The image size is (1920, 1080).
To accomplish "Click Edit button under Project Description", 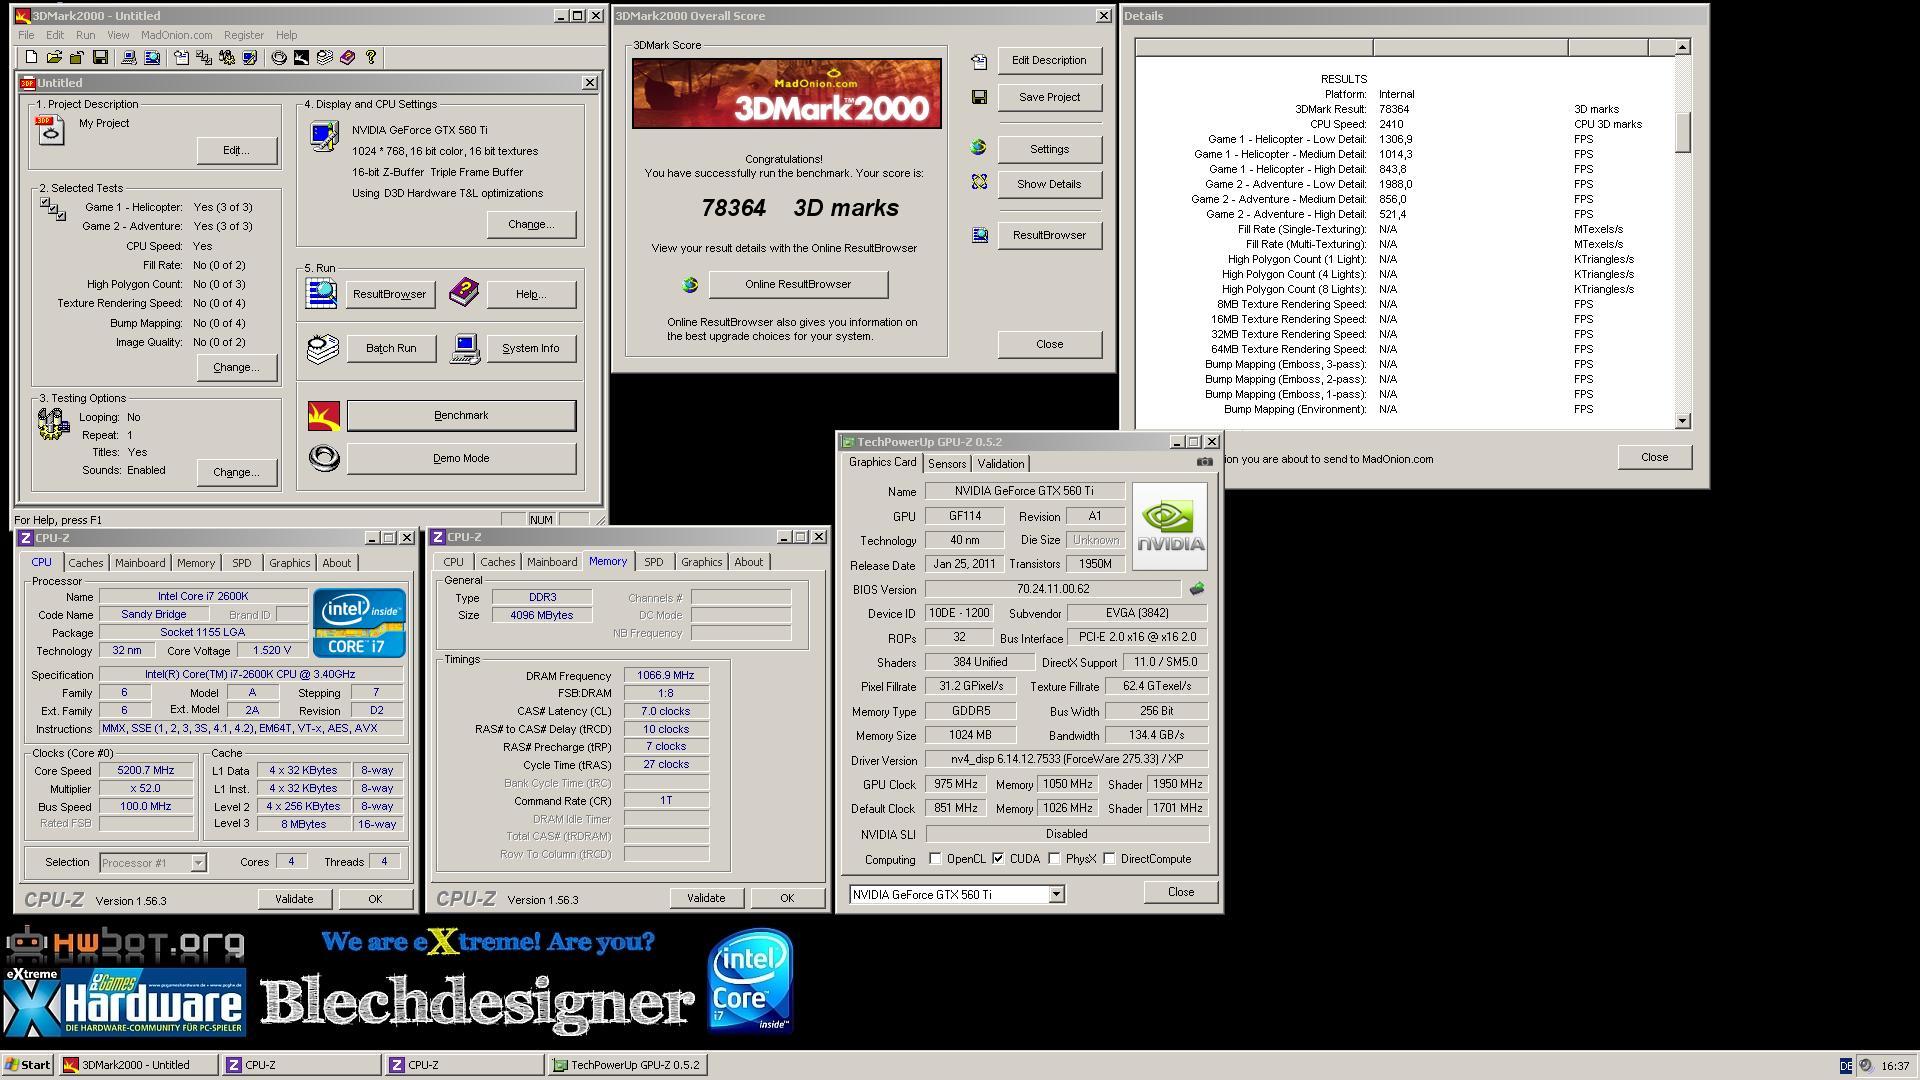I will coord(236,150).
